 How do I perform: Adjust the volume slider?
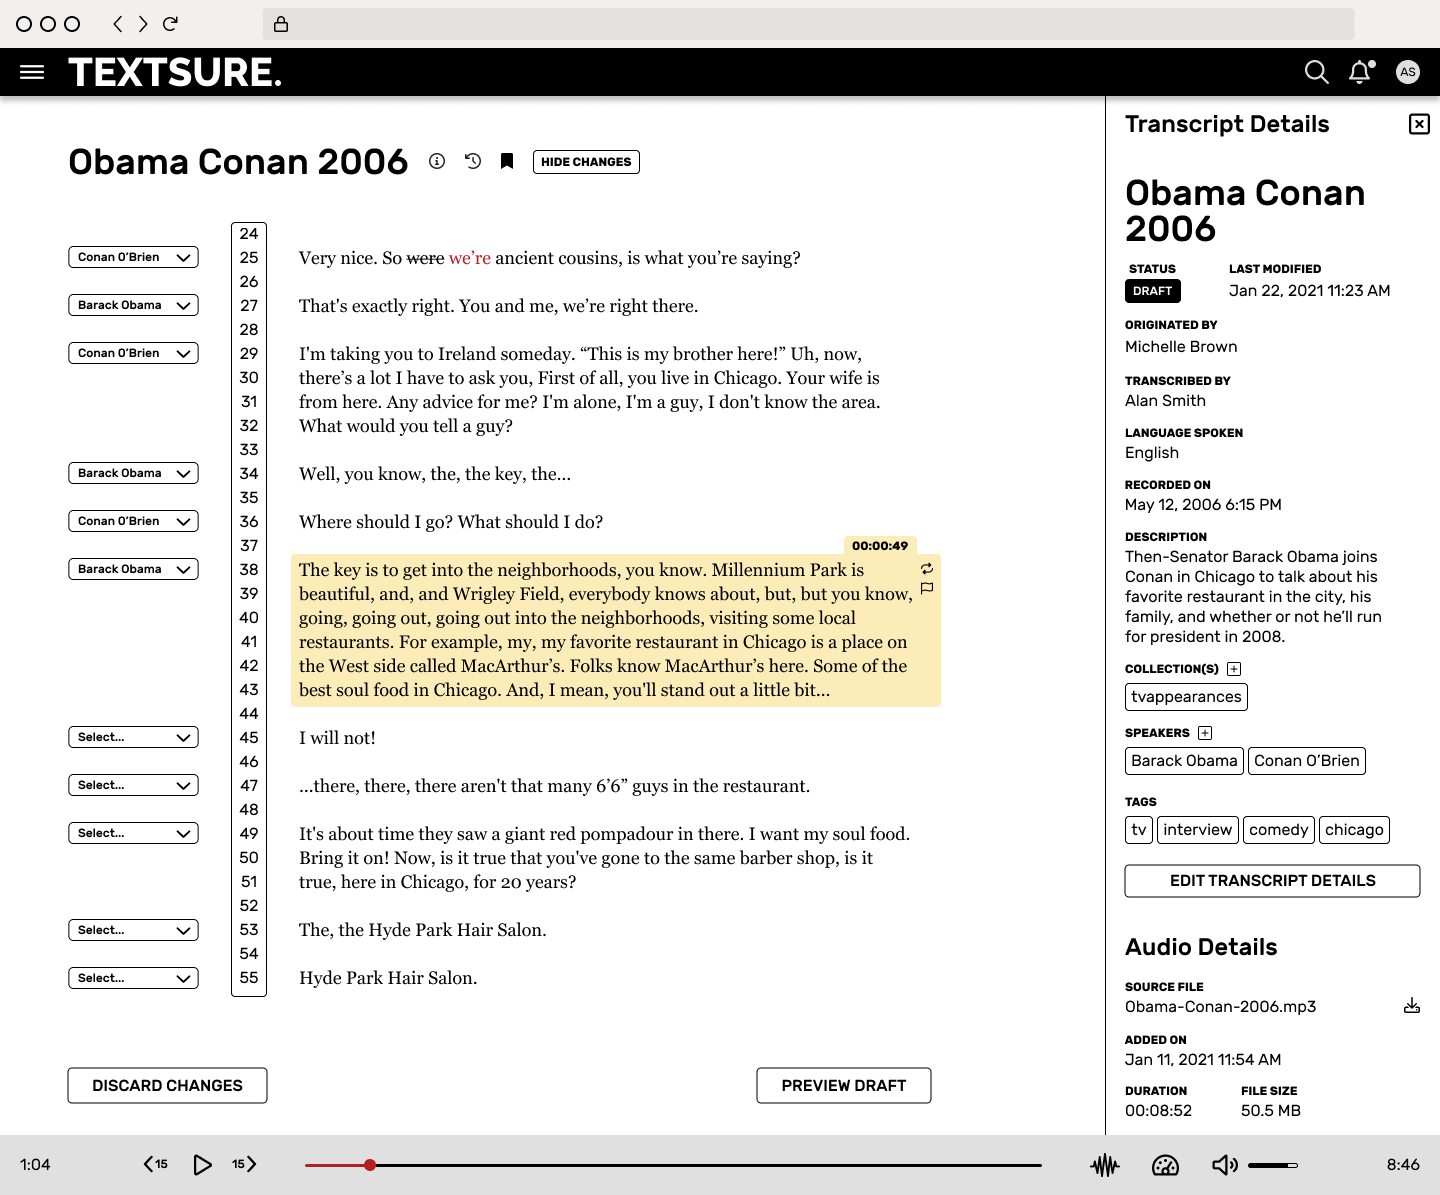(x=1273, y=1165)
